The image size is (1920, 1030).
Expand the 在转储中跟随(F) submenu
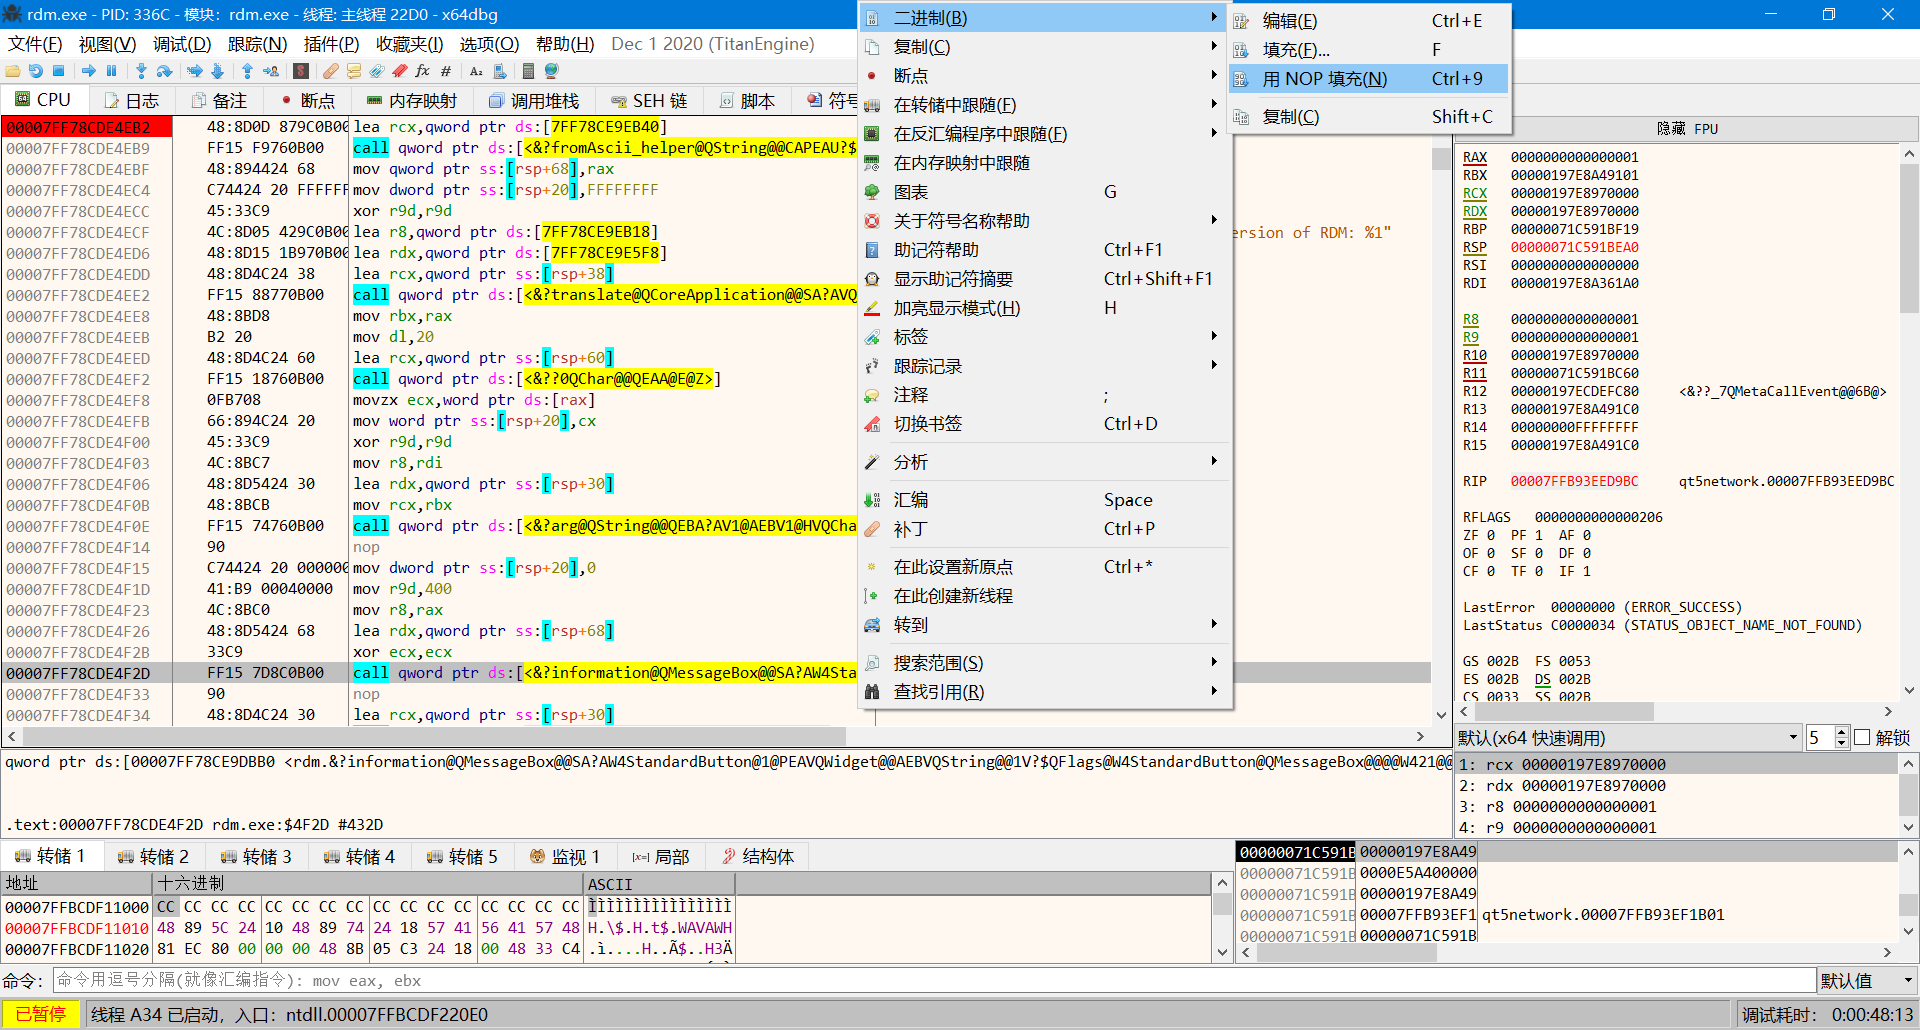click(x=1043, y=105)
